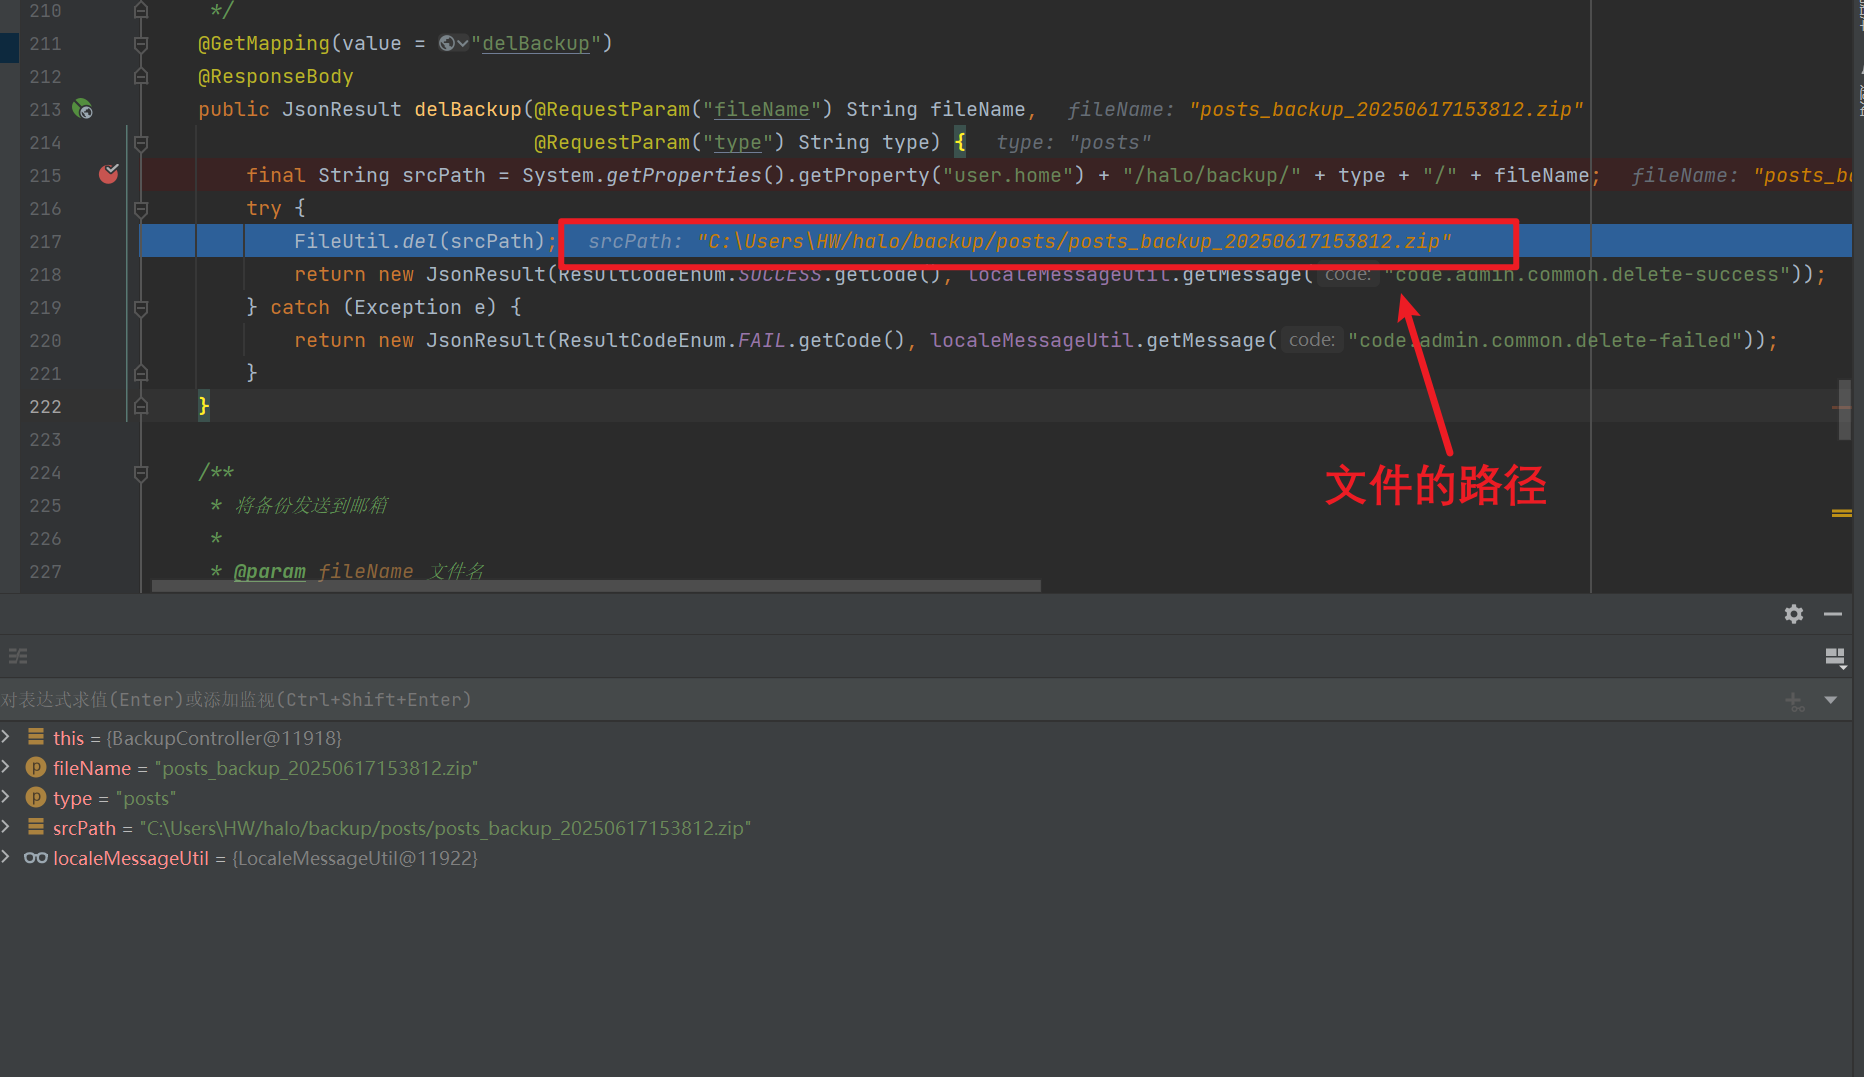Open the expression history dropdown arrow
Viewport: 1864px width, 1077px height.
click(1831, 700)
